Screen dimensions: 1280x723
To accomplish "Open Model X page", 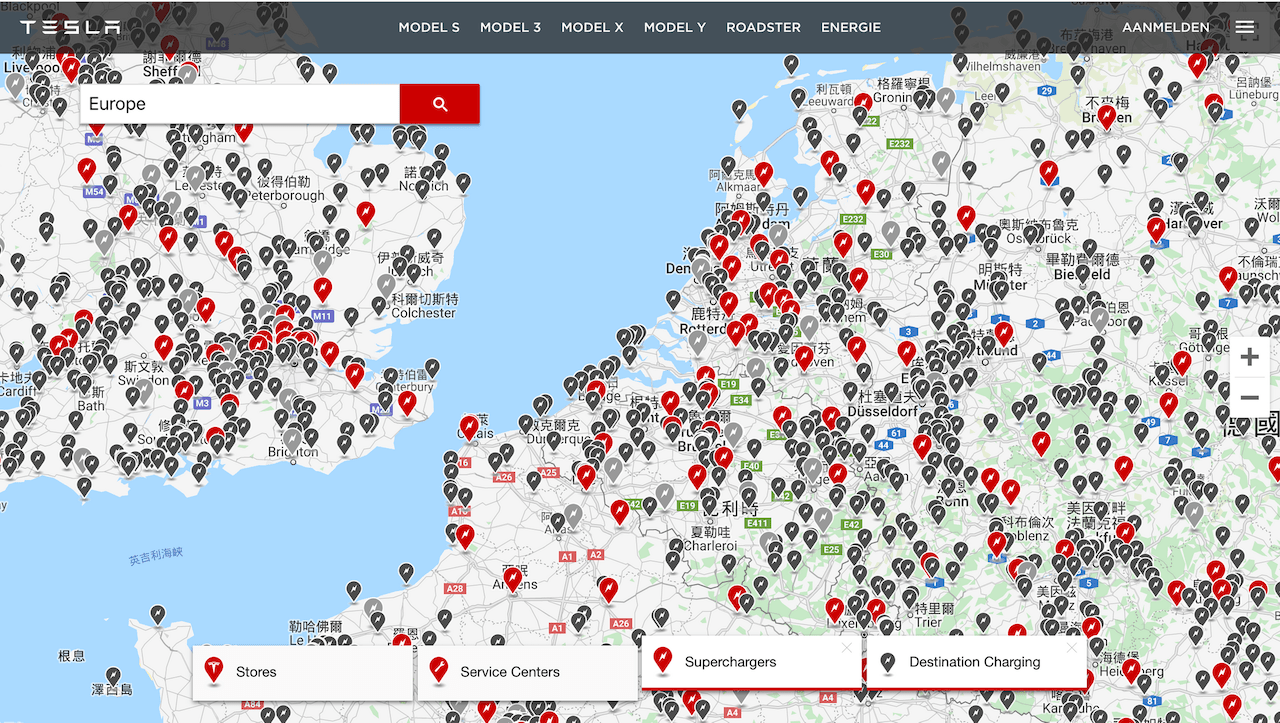I will click(592, 27).
